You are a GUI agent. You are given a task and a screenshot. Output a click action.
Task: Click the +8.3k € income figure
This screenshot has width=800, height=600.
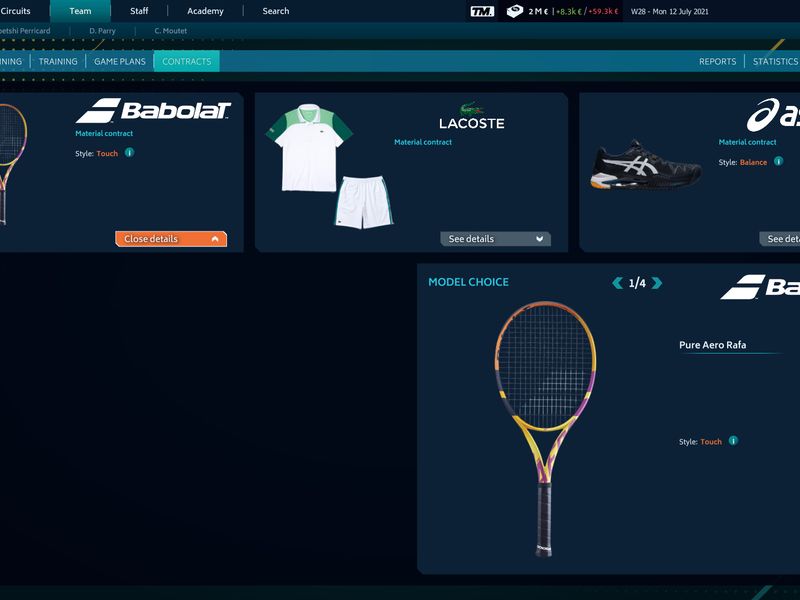point(569,11)
